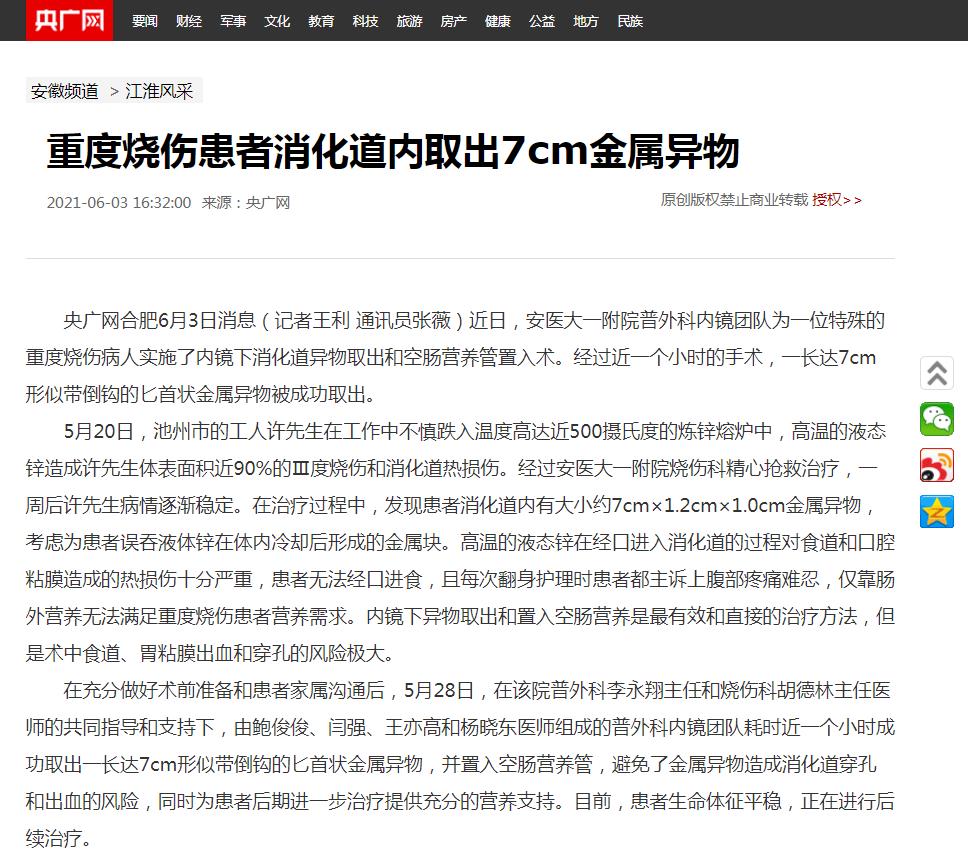Navigate to 科技 section

click(365, 21)
